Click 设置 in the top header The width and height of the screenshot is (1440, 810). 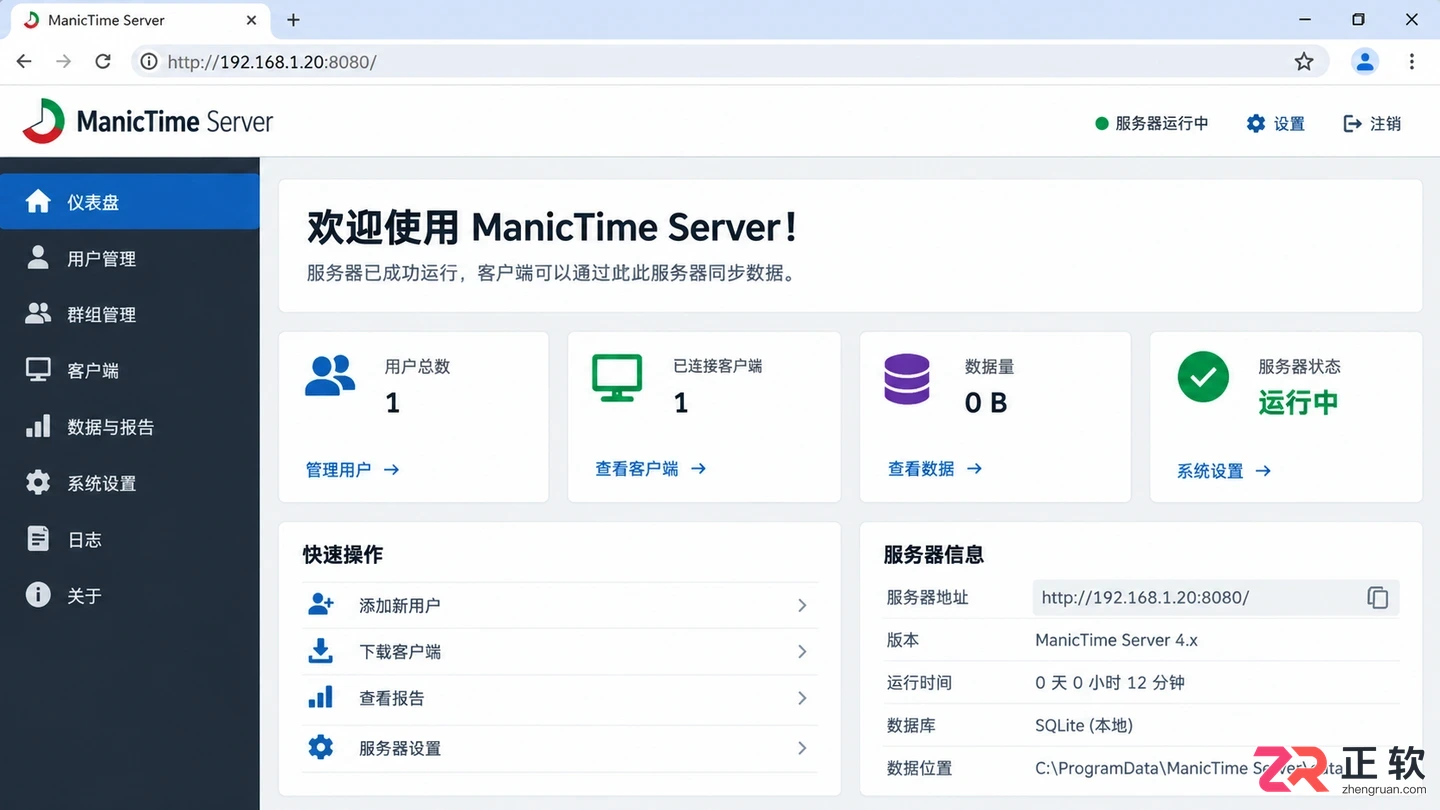1276,123
